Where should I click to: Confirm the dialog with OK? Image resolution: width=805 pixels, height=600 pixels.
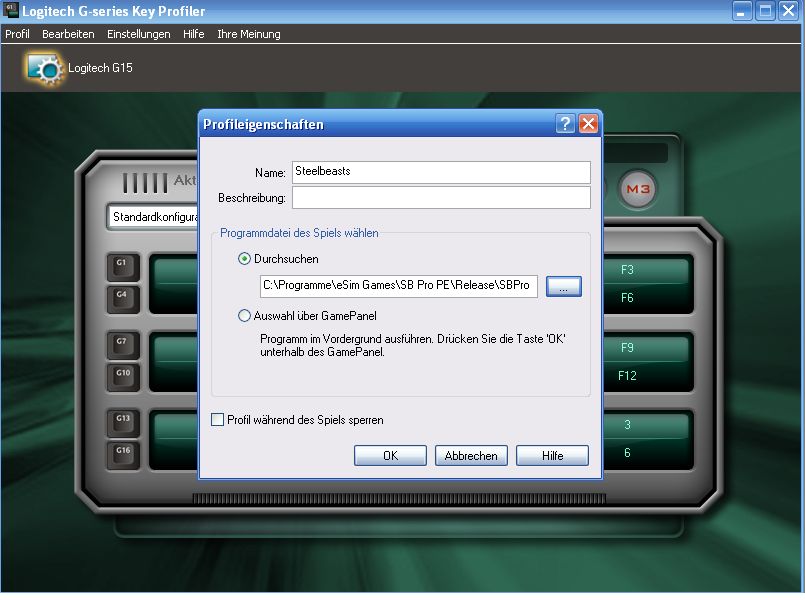pyautogui.click(x=390, y=456)
